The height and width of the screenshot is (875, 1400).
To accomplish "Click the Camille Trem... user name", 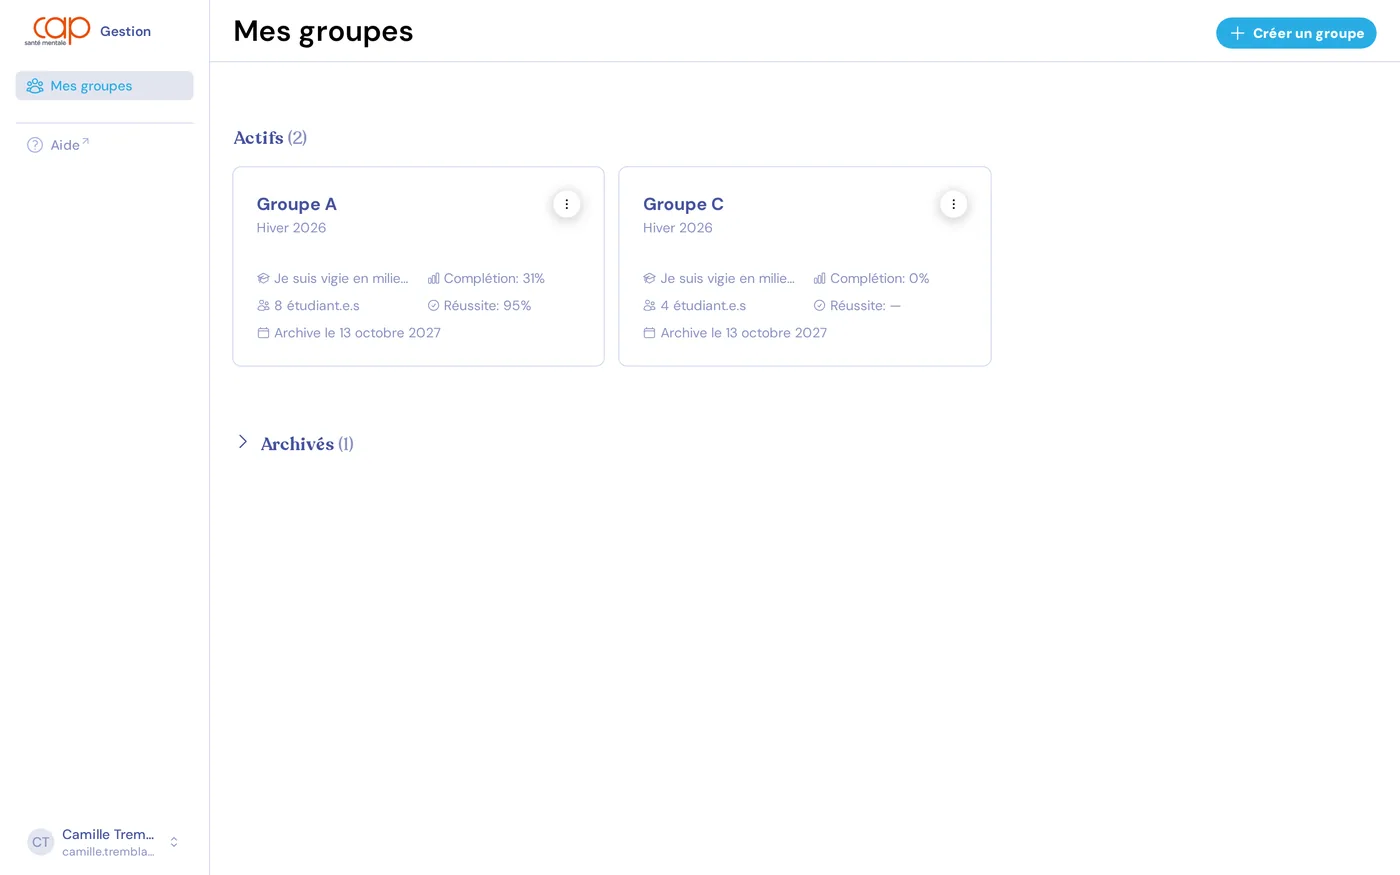I will pos(108,834).
